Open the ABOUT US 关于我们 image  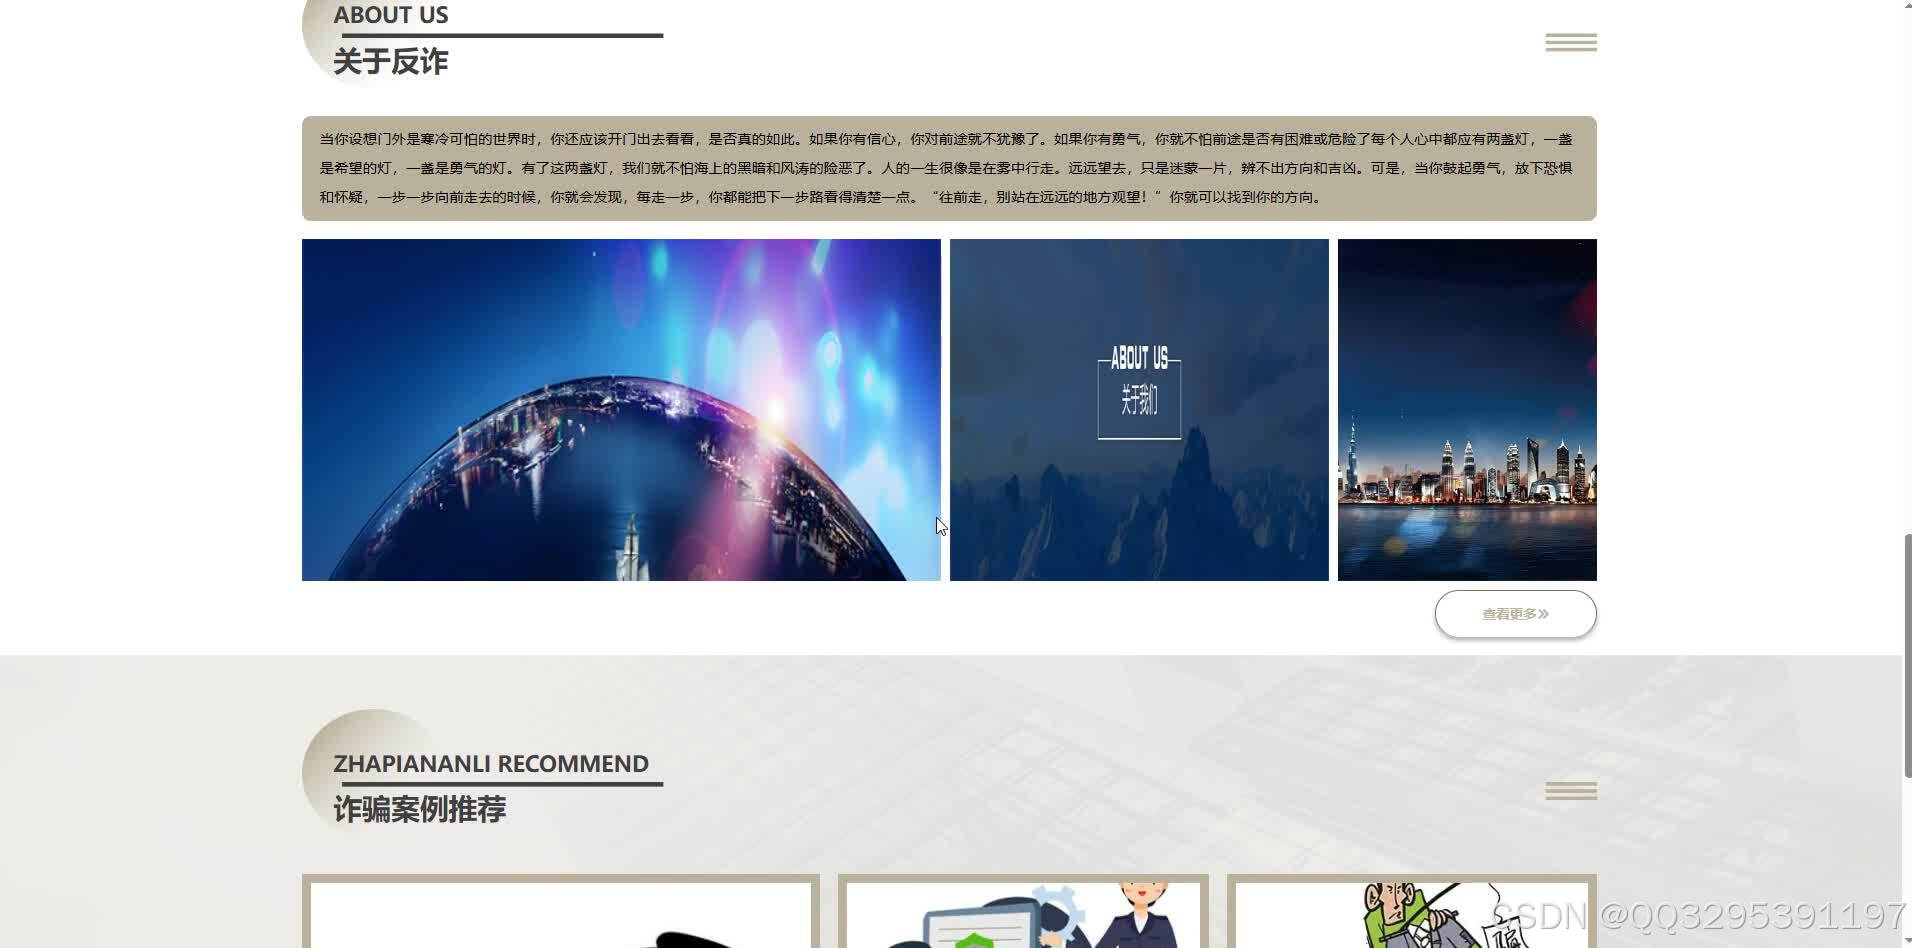[1139, 410]
